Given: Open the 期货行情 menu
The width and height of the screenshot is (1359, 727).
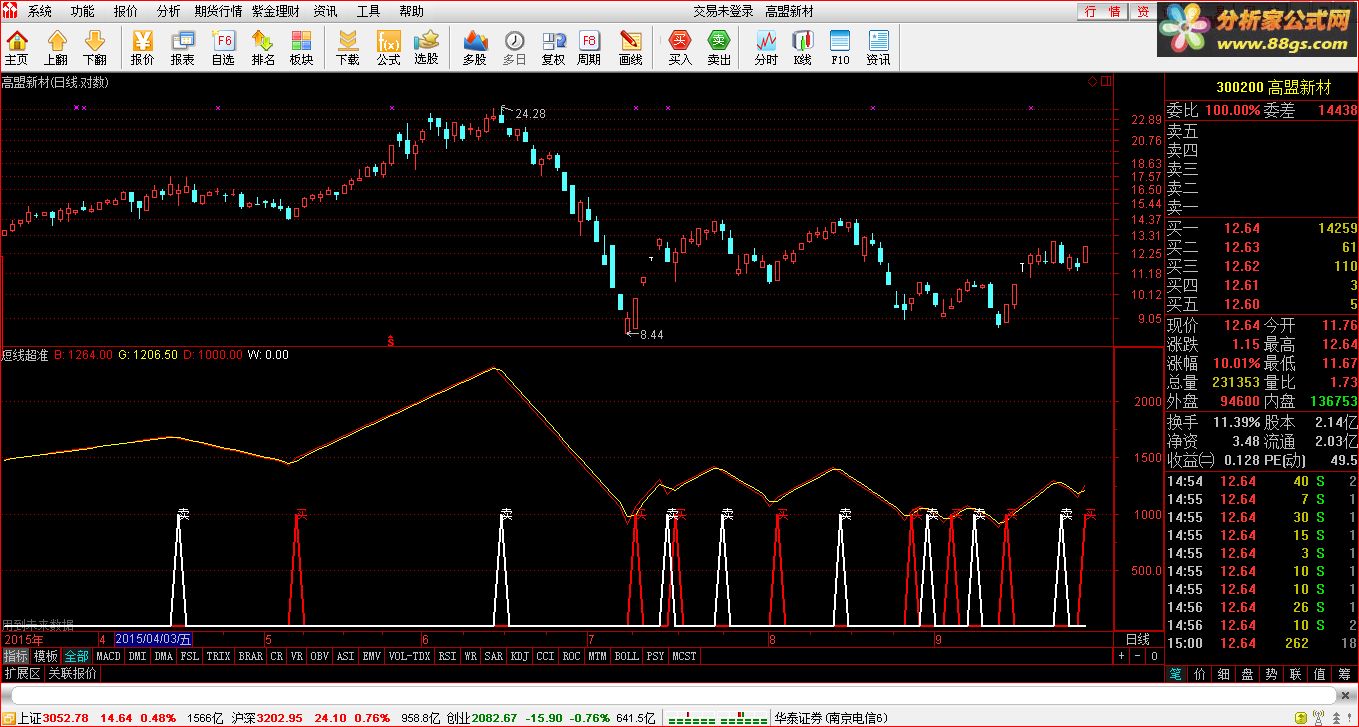Looking at the screenshot, I should [218, 11].
